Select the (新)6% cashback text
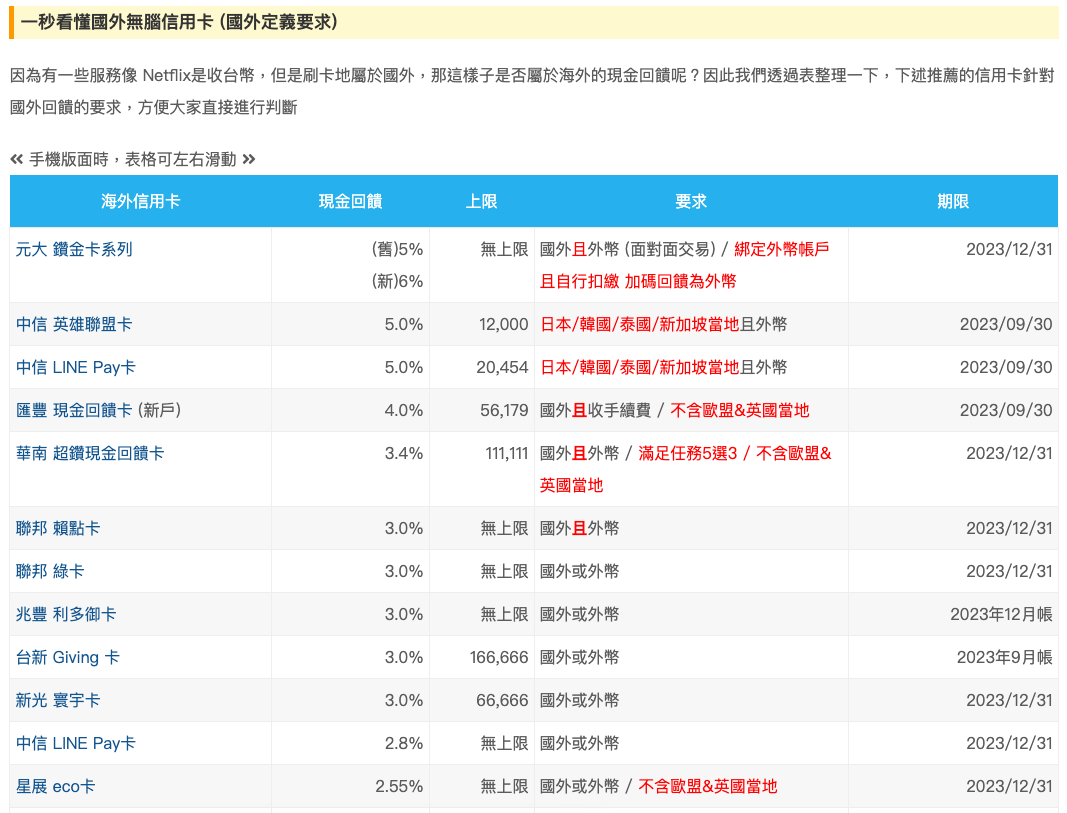Image resolution: width=1067 pixels, height=813 pixels. [397, 281]
